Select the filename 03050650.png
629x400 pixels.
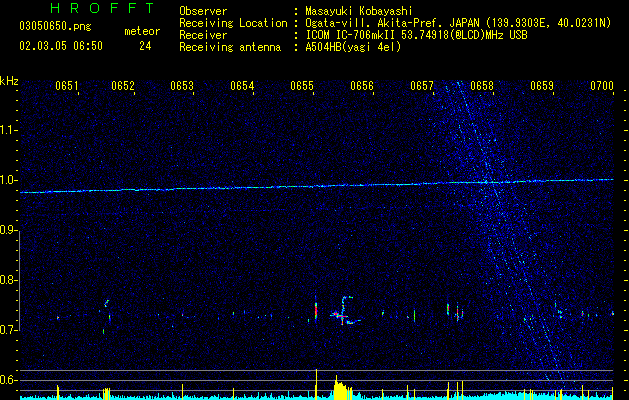(x=55, y=27)
